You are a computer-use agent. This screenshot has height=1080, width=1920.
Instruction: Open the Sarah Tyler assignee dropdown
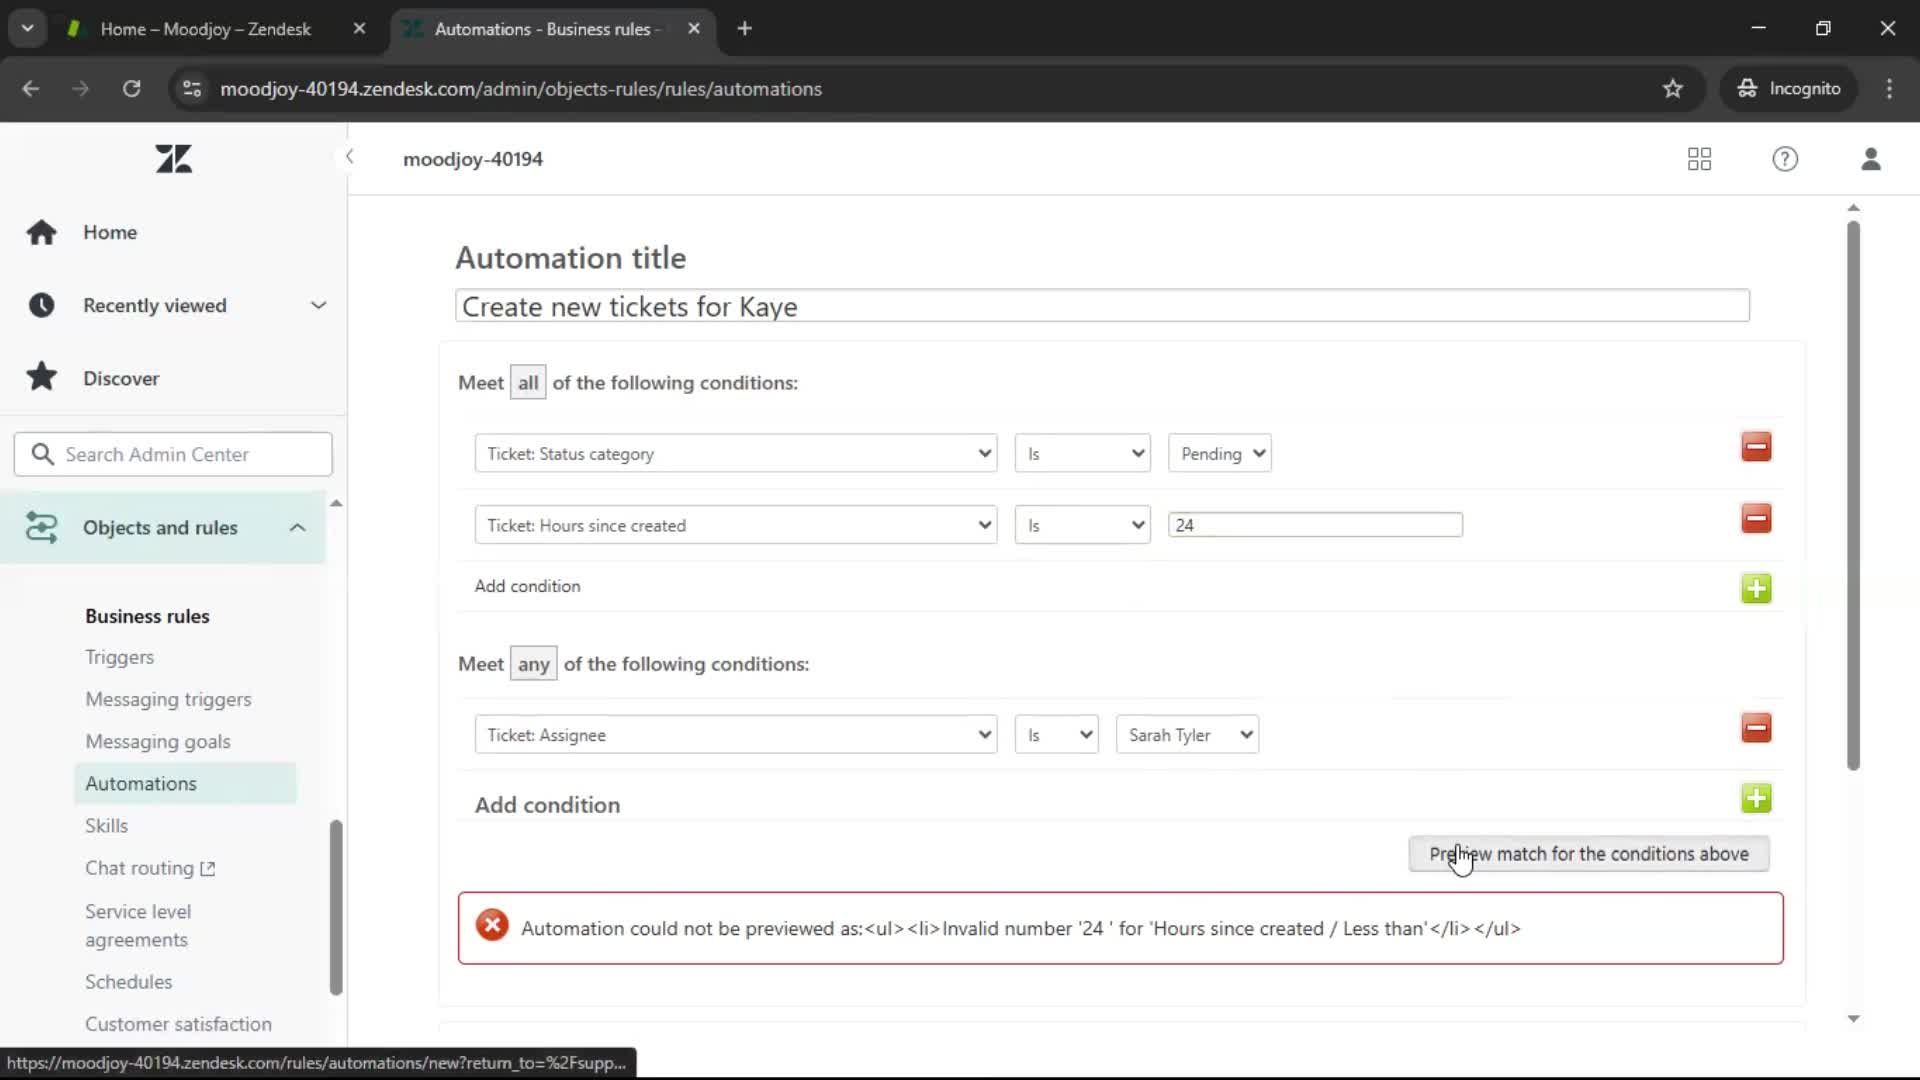pyautogui.click(x=1187, y=734)
